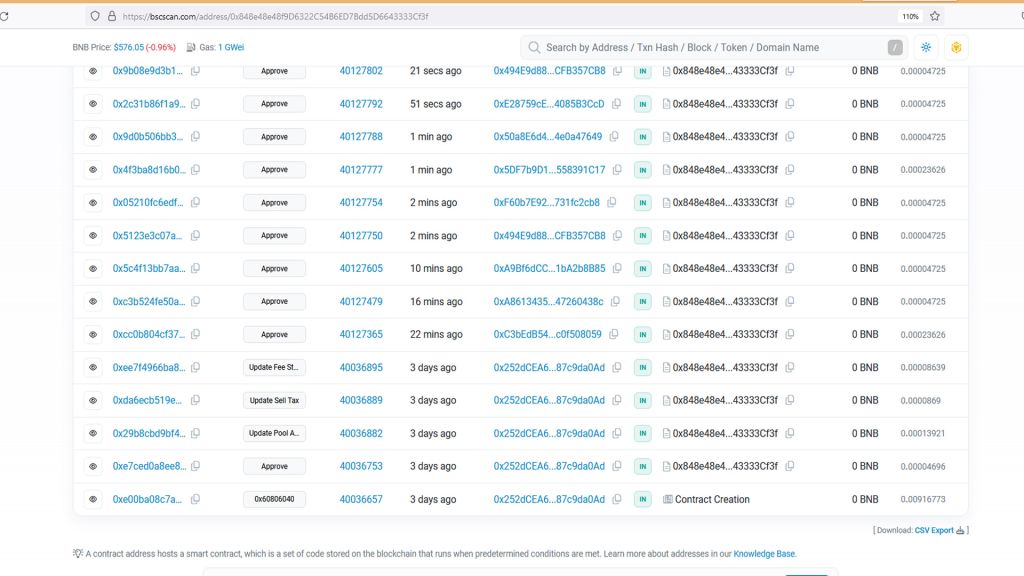
Task: Bookmark this page with the star icon
Action: tap(935, 16)
